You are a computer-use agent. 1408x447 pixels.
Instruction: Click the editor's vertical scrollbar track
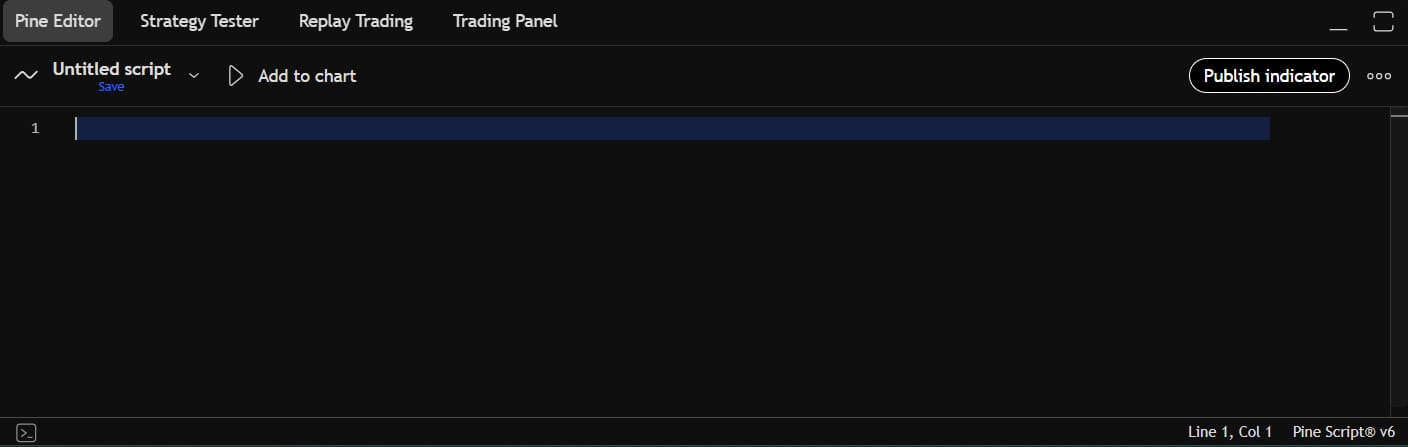tap(1399, 260)
